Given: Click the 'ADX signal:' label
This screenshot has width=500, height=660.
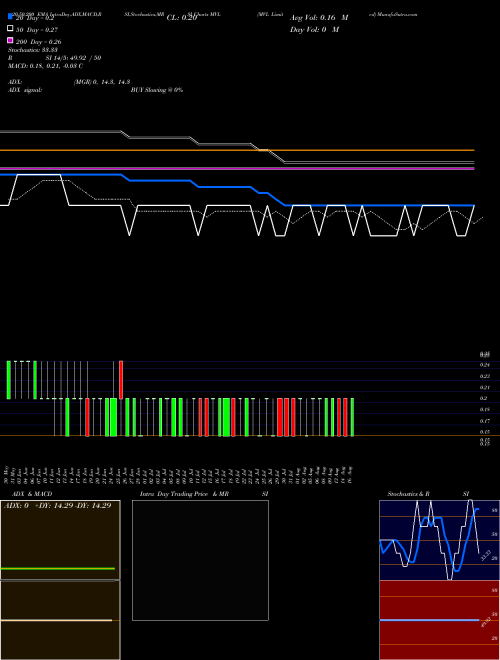Looking at the screenshot, I should 24,90.
